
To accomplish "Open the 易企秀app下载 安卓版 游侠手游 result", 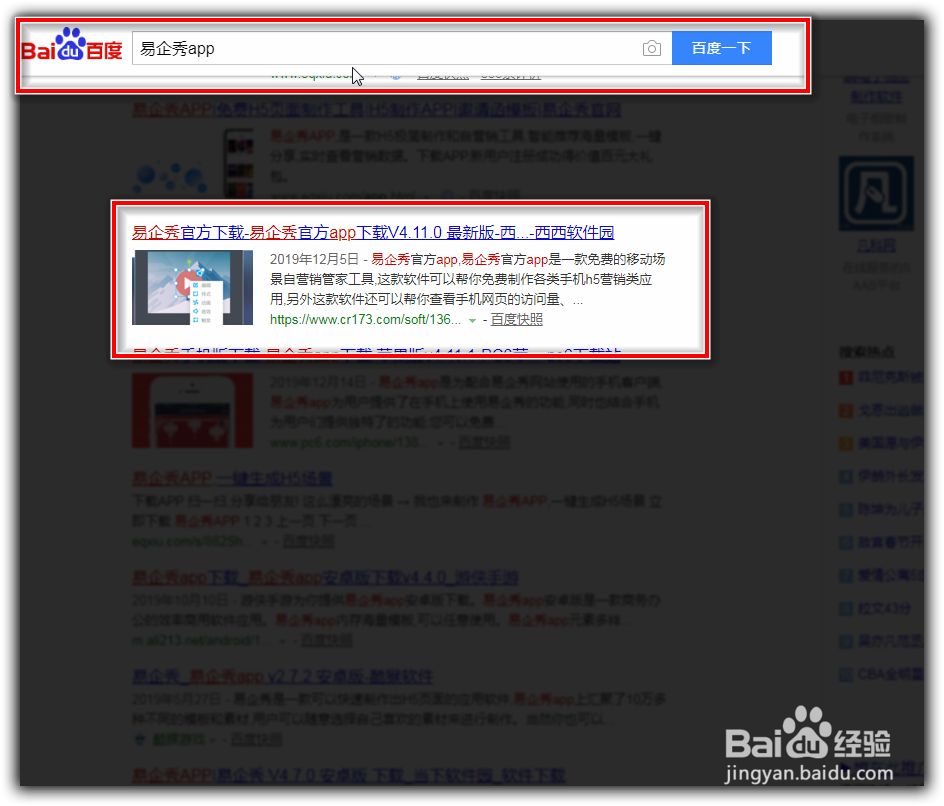I will [325, 578].
